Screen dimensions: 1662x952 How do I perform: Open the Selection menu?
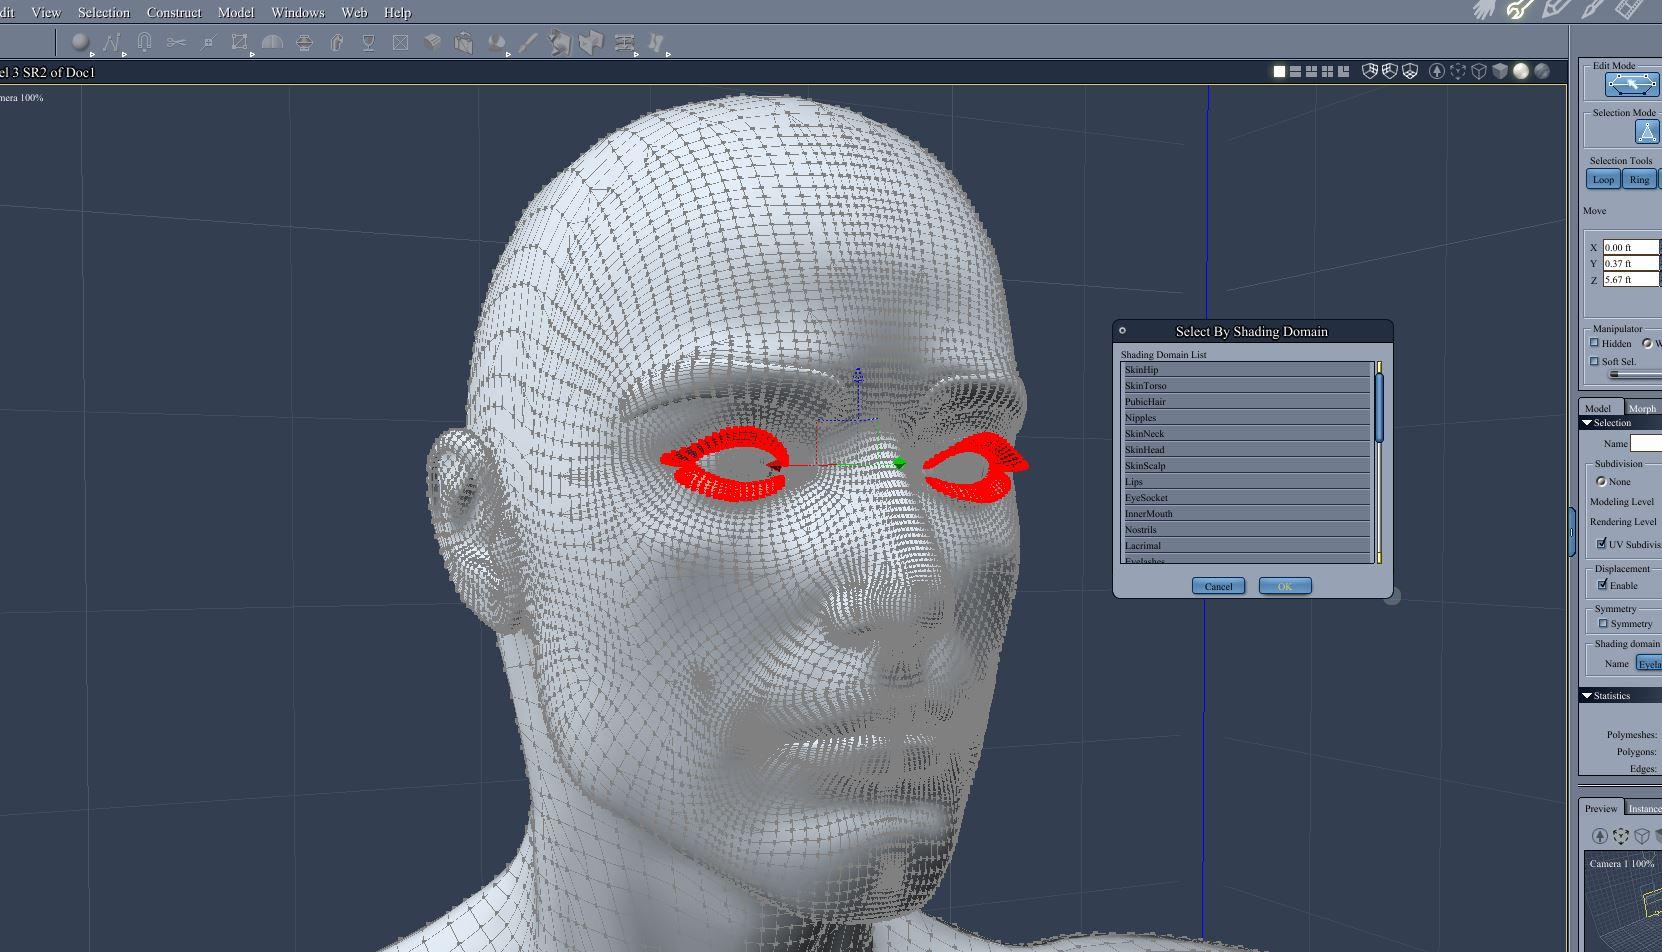click(104, 12)
